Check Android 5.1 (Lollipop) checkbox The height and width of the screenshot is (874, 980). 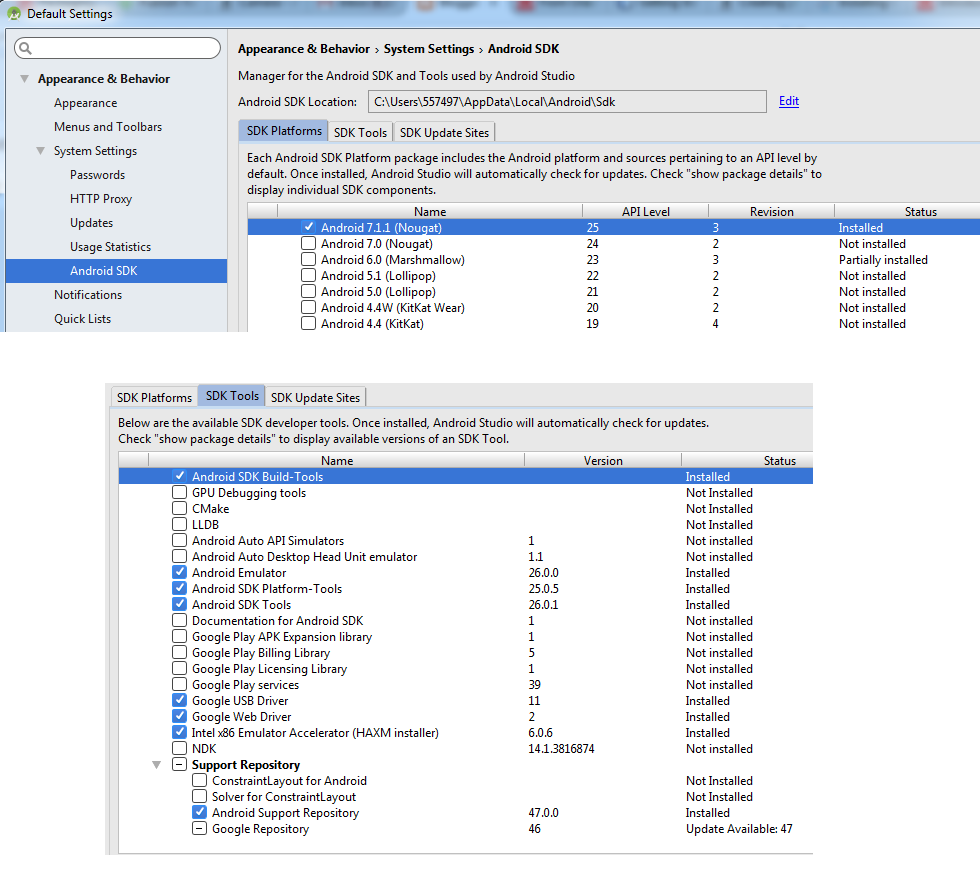309,275
